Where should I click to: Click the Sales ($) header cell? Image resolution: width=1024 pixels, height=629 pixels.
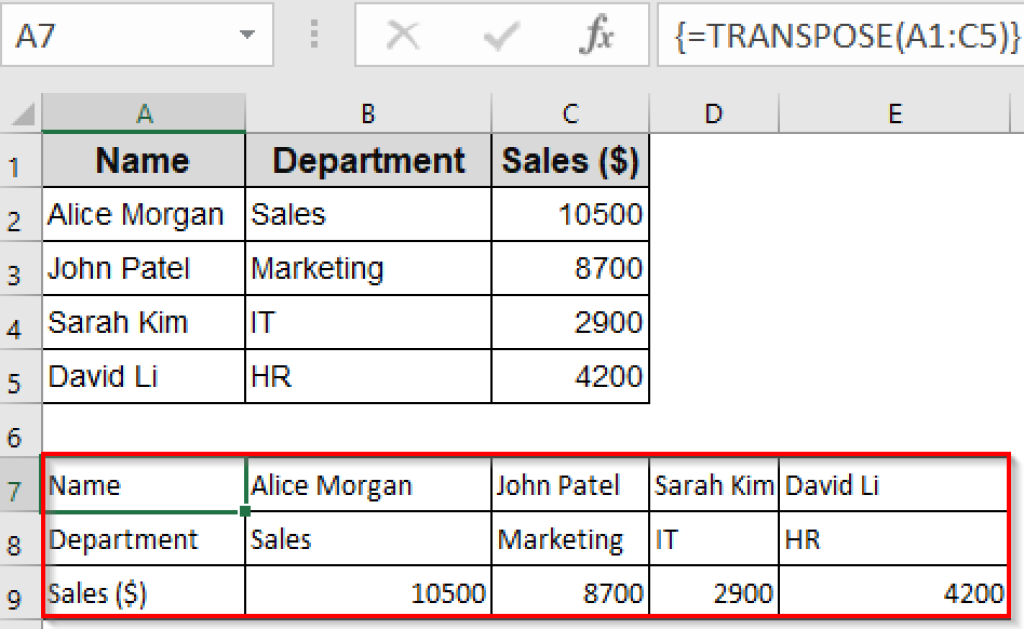(x=570, y=160)
